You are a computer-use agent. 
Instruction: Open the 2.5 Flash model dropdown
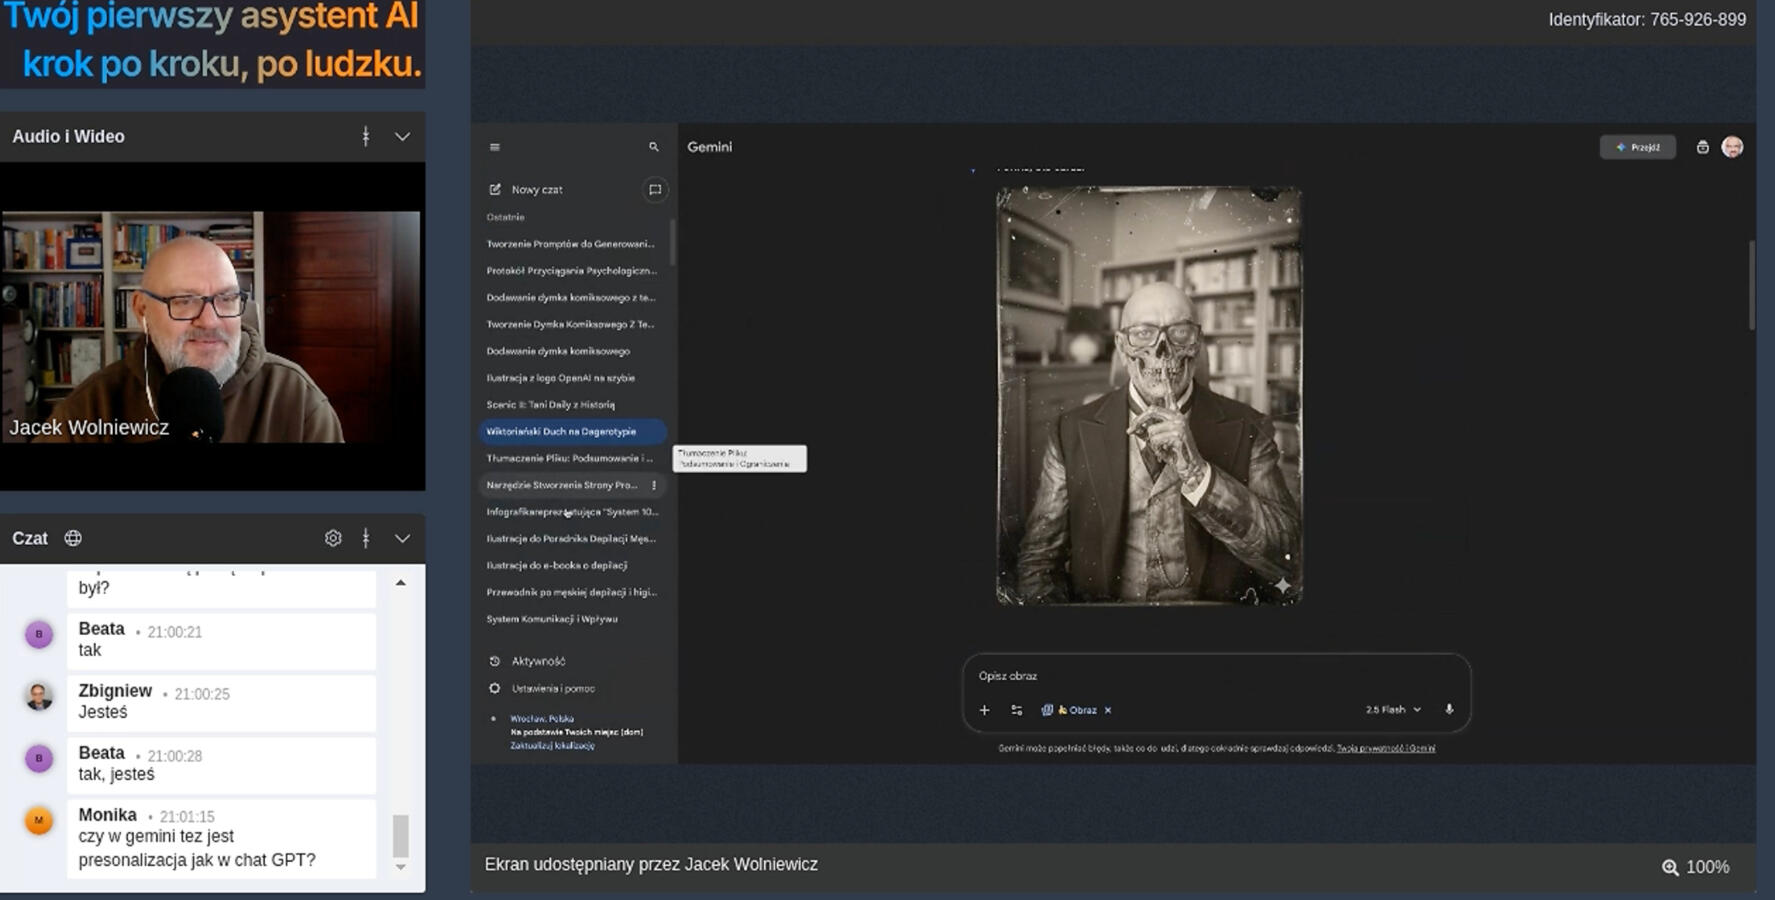coord(1393,709)
